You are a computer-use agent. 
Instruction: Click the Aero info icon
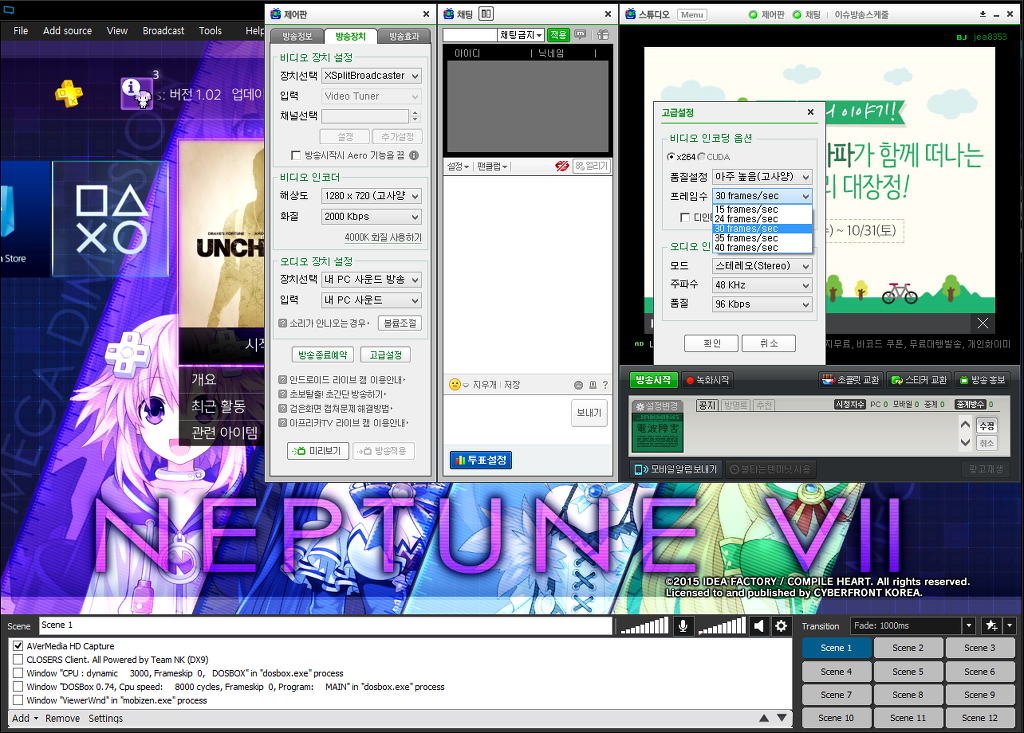414,155
